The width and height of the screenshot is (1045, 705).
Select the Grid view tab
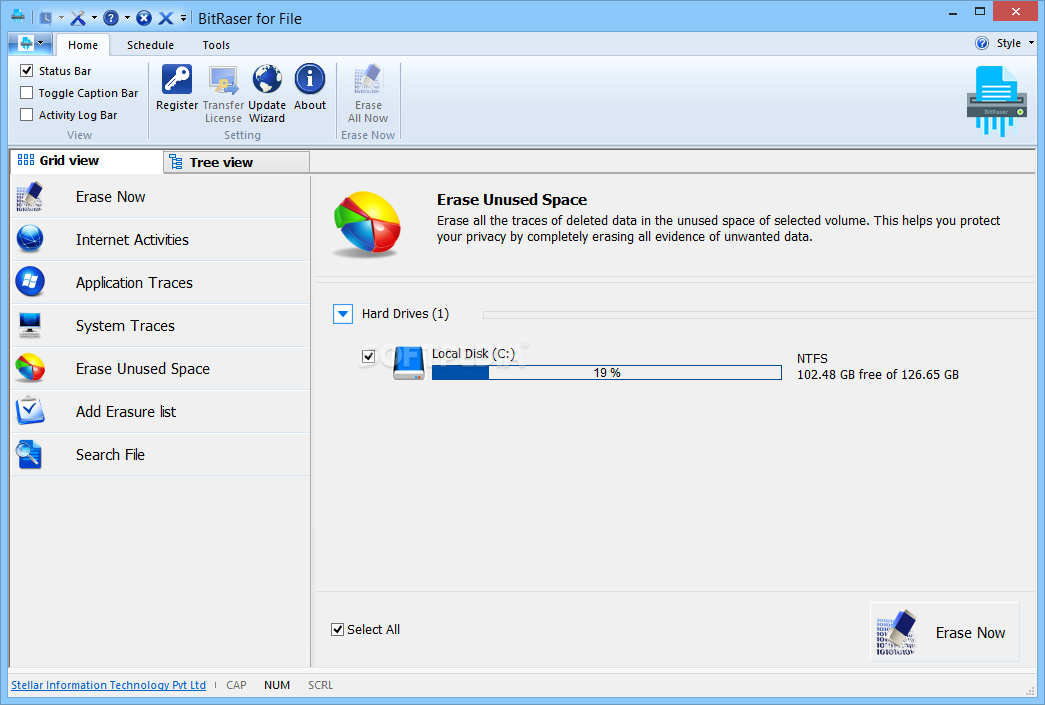pyautogui.click(x=87, y=161)
